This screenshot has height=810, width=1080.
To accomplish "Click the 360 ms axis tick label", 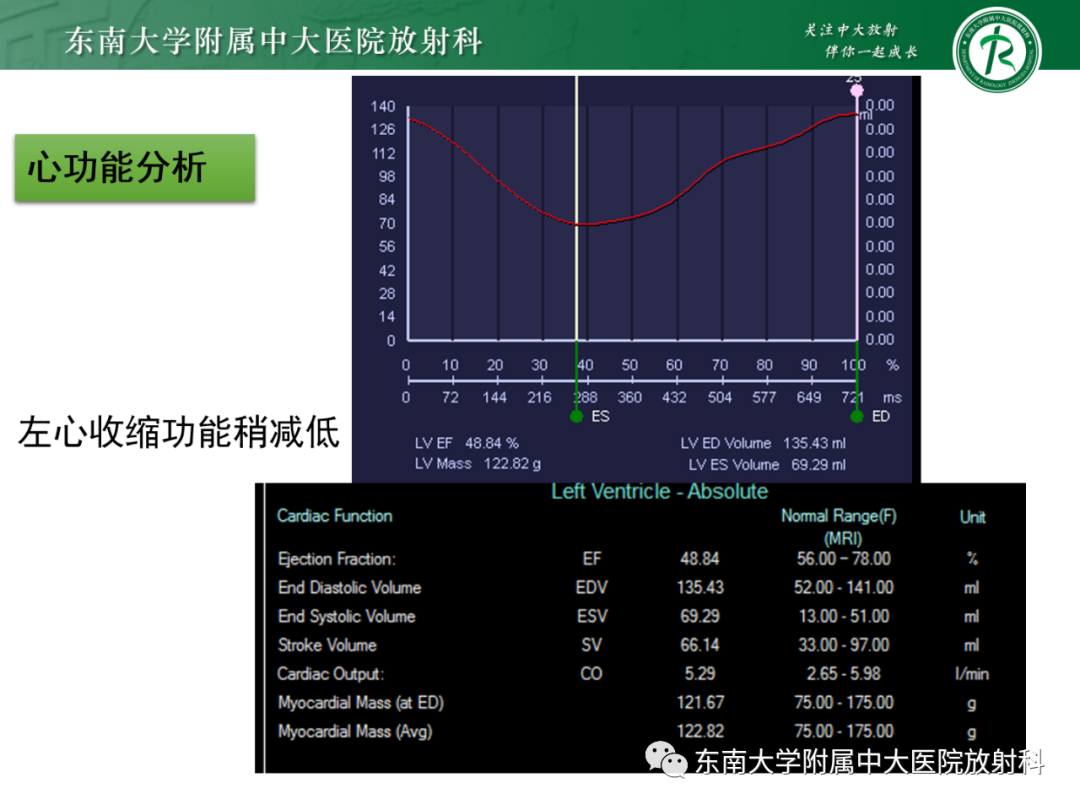I will [x=630, y=397].
